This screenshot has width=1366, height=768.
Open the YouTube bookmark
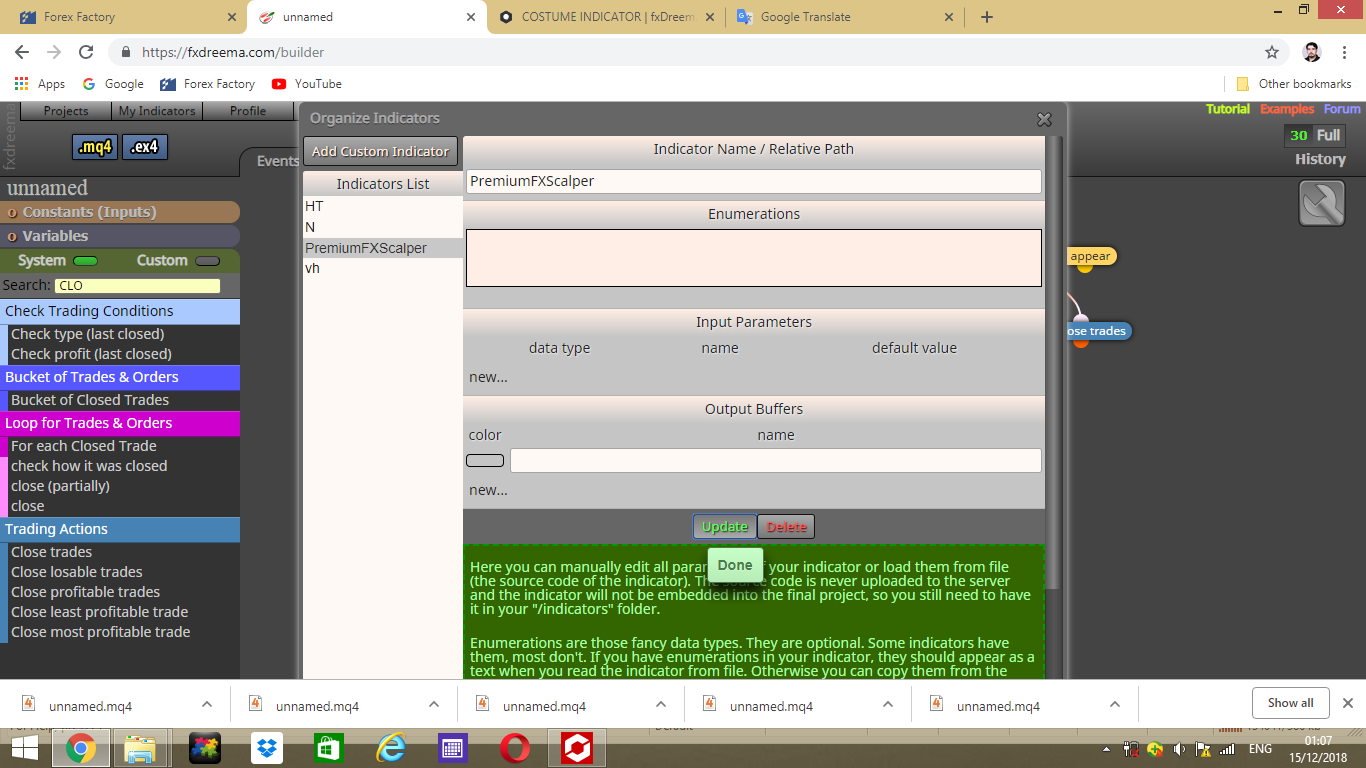click(x=307, y=84)
